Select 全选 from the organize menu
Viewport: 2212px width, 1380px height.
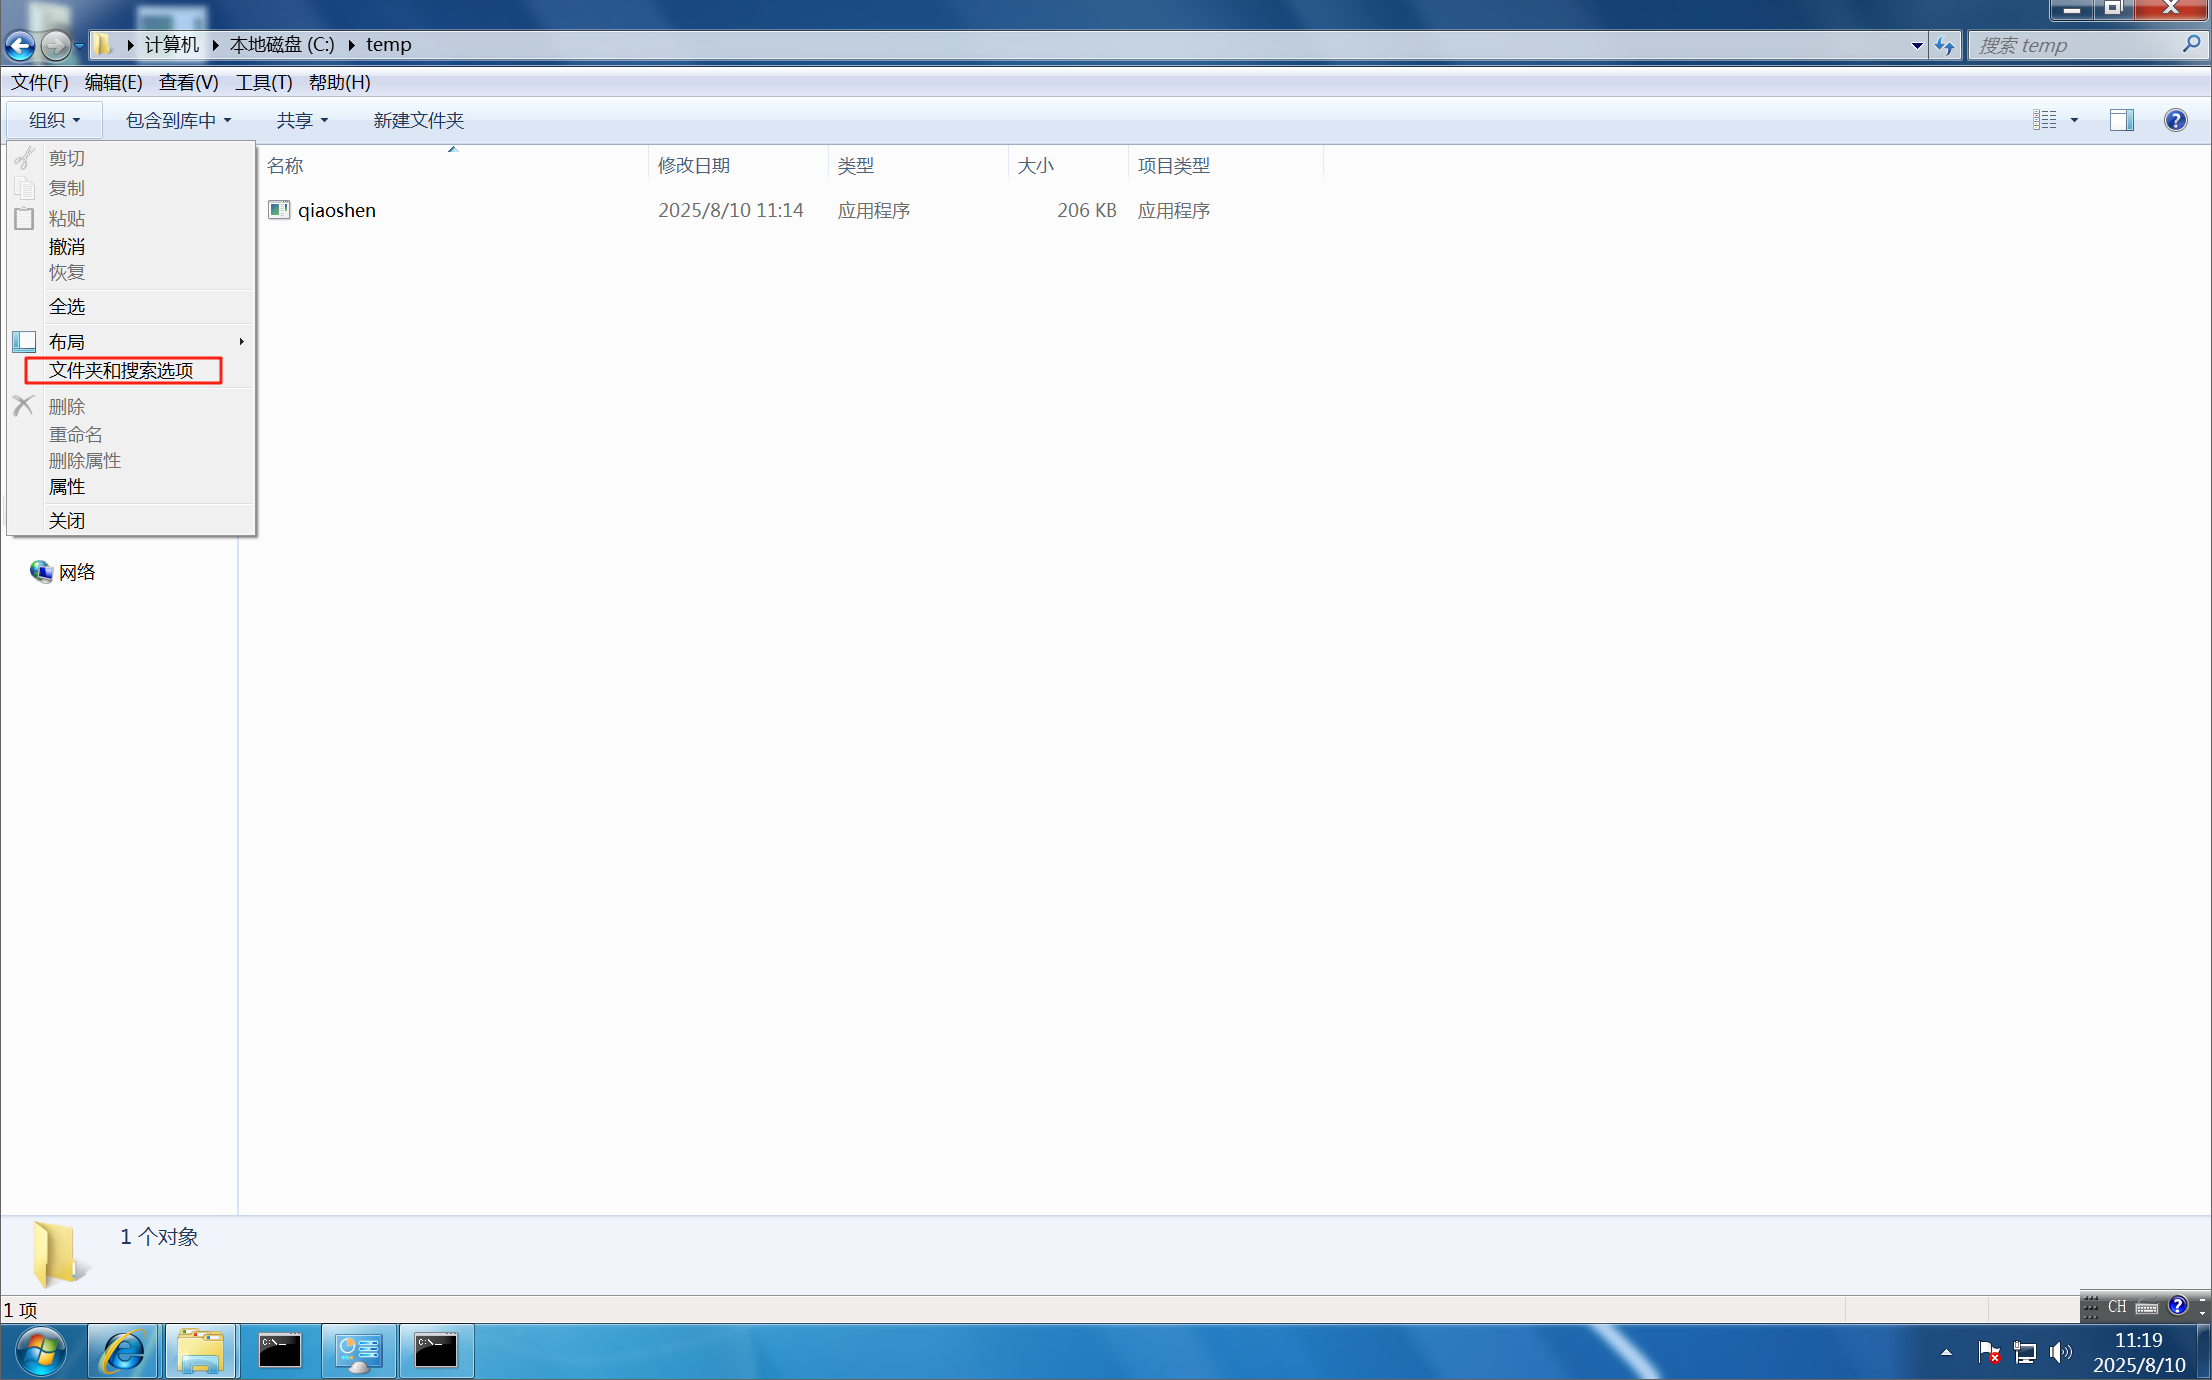[67, 307]
